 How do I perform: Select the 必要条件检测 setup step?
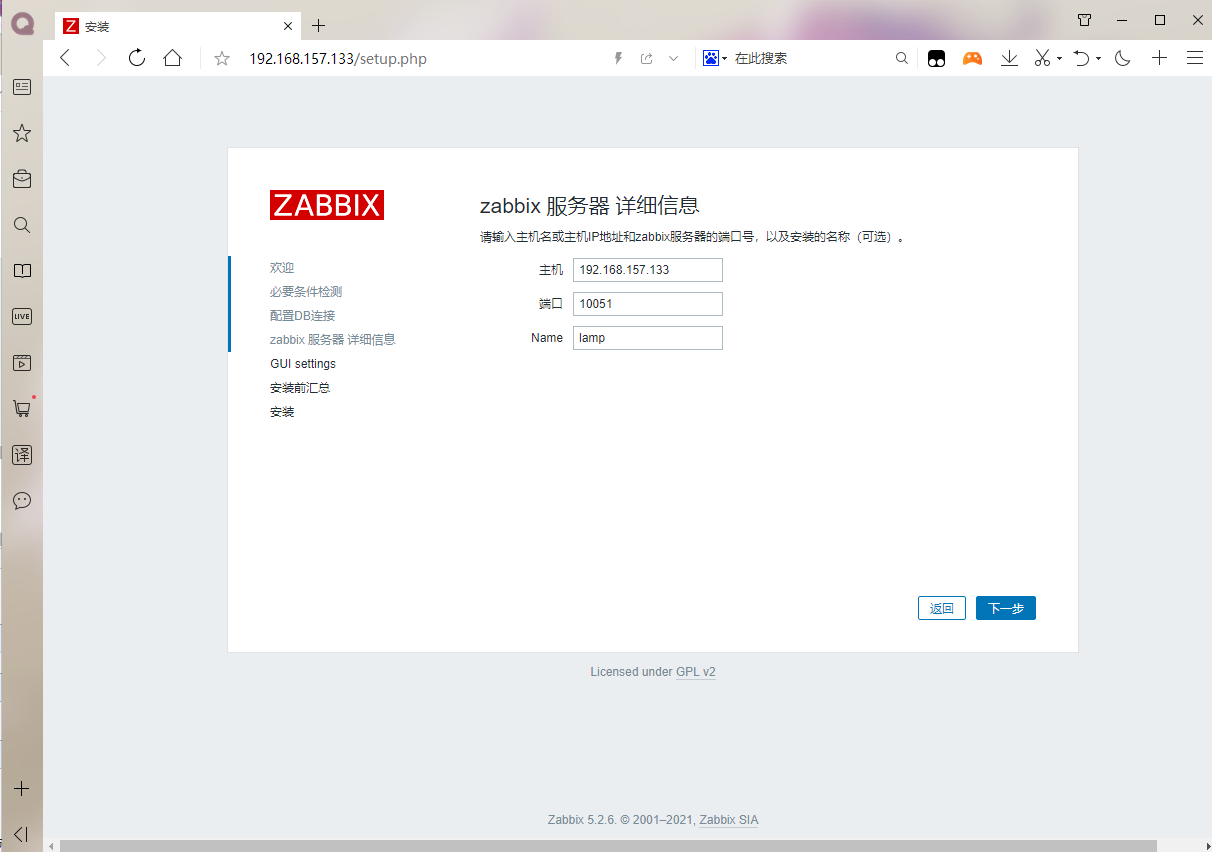pos(306,292)
